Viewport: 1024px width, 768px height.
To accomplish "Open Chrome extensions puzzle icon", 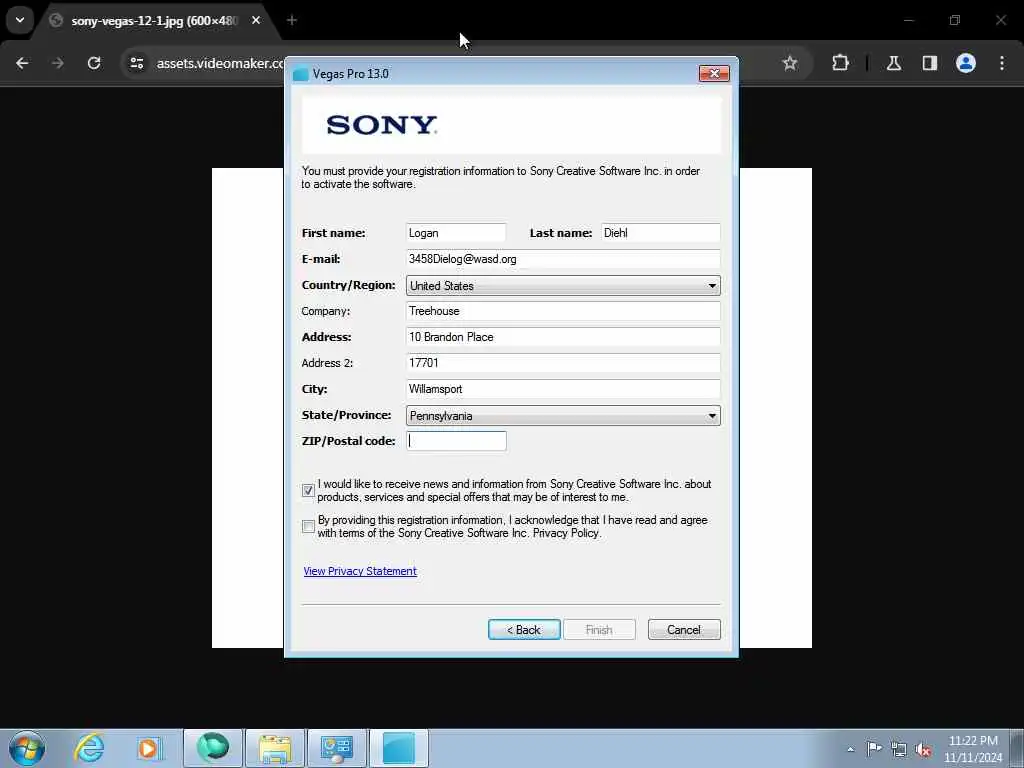I will [840, 63].
